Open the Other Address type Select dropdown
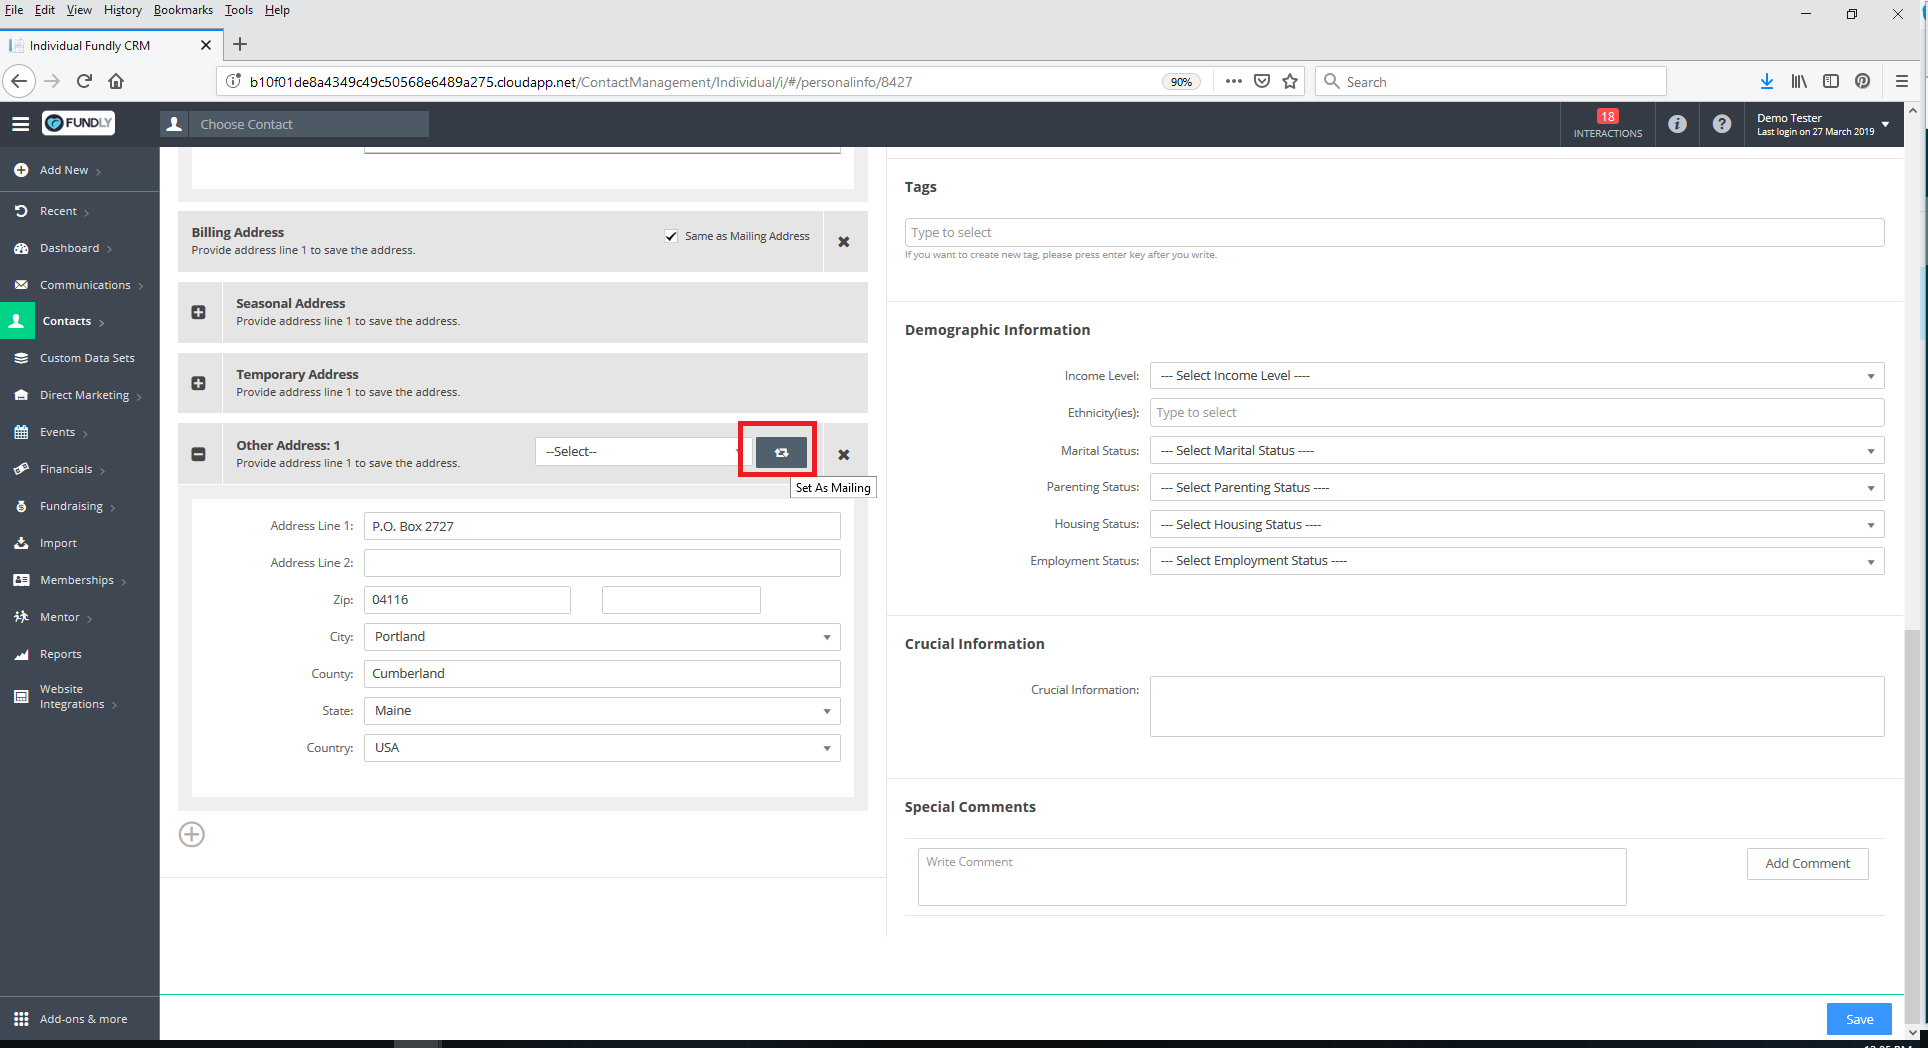Viewport: 1928px width, 1048px height. (642, 452)
